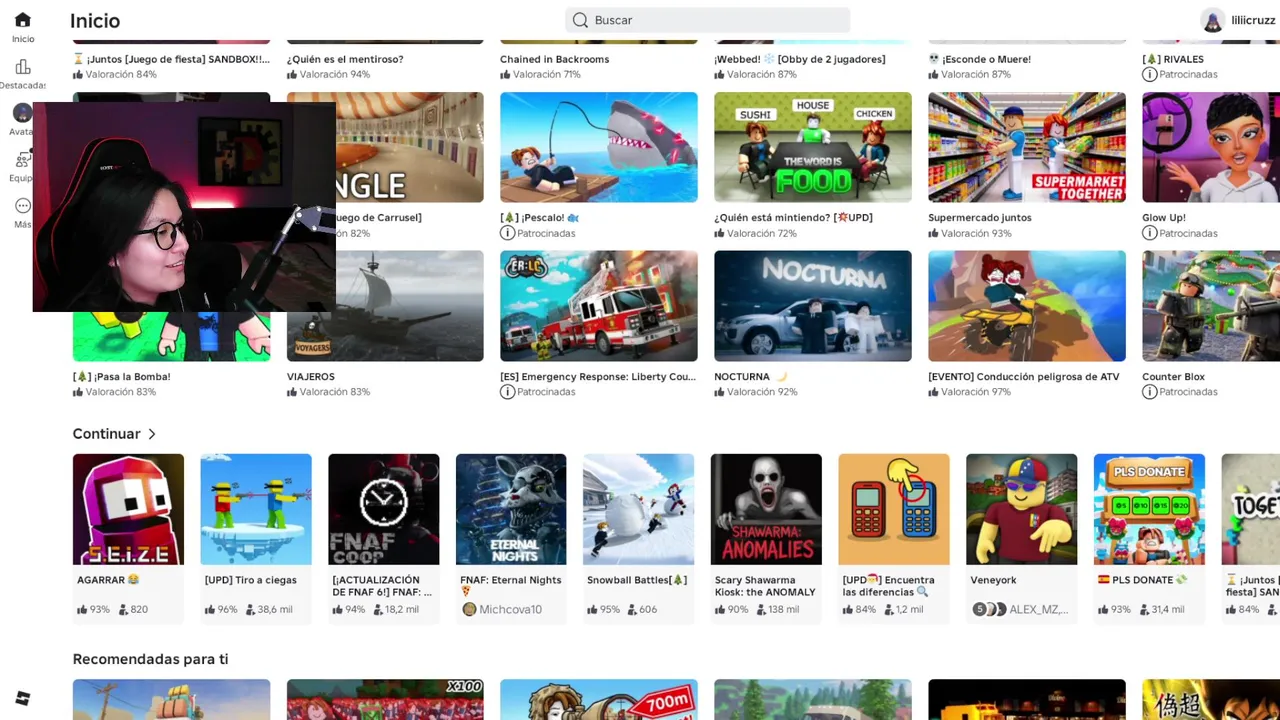Click player count icon for PLS DONATE
Screen dimensions: 1280x720
[1144, 609]
